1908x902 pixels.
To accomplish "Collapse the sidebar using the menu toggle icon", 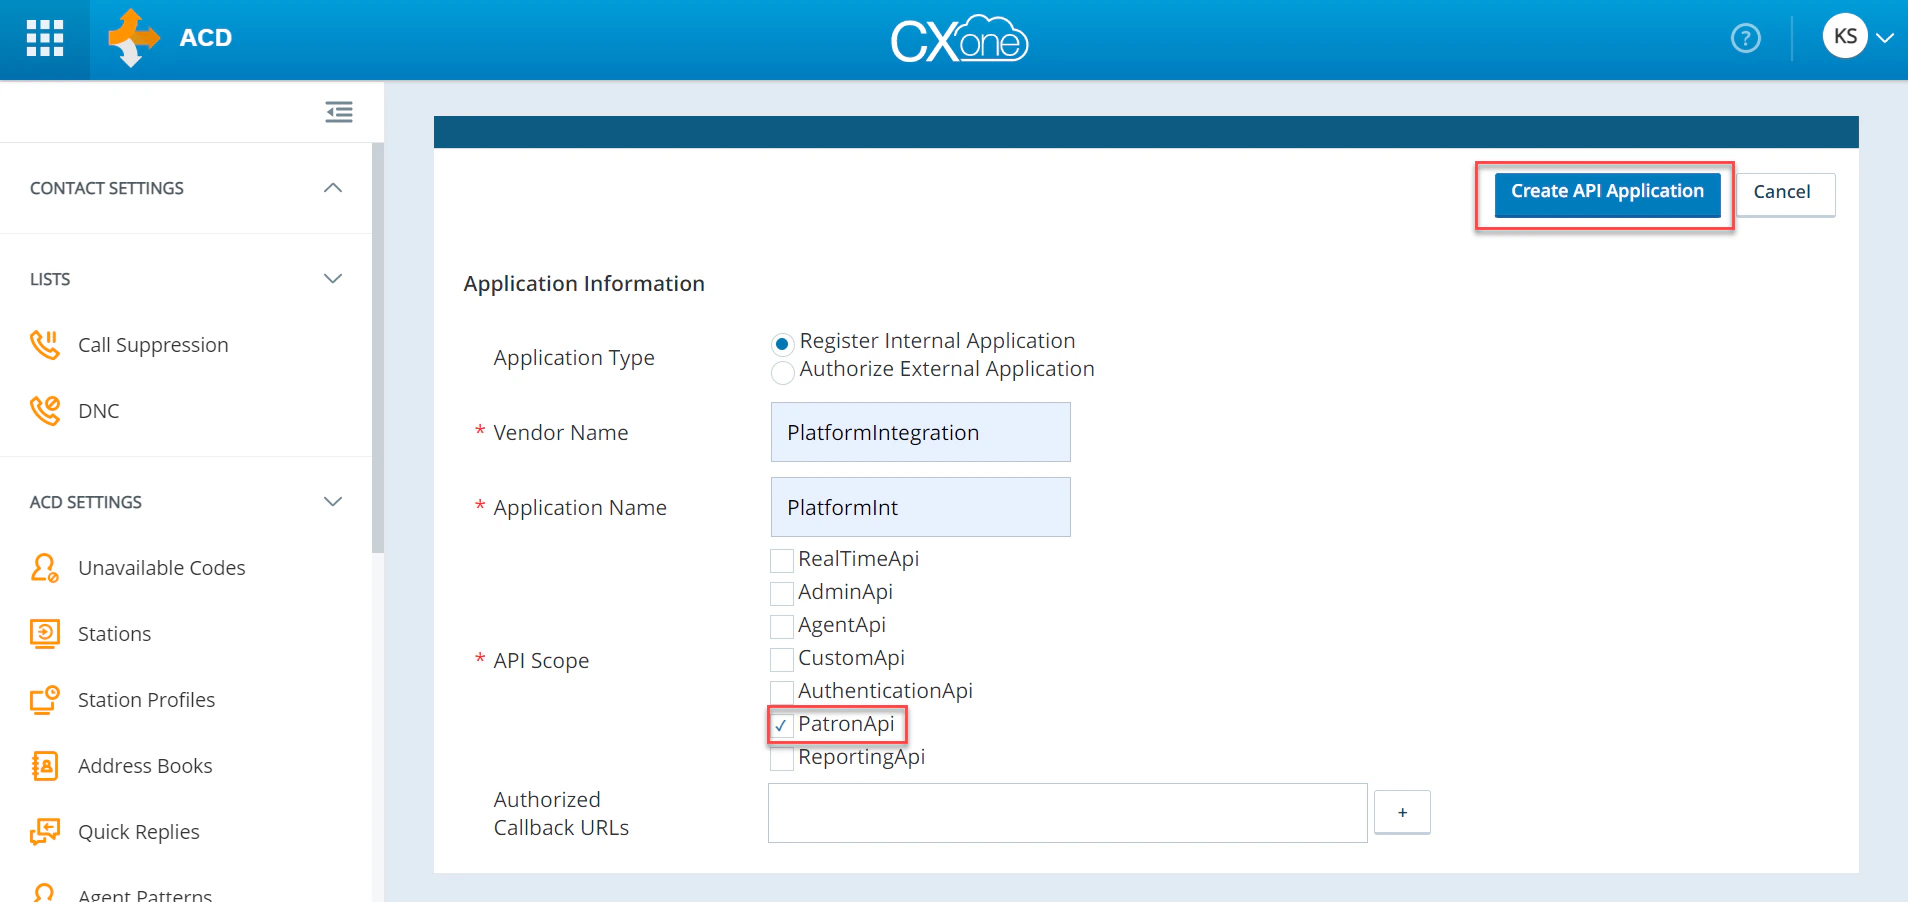I will 339,112.
